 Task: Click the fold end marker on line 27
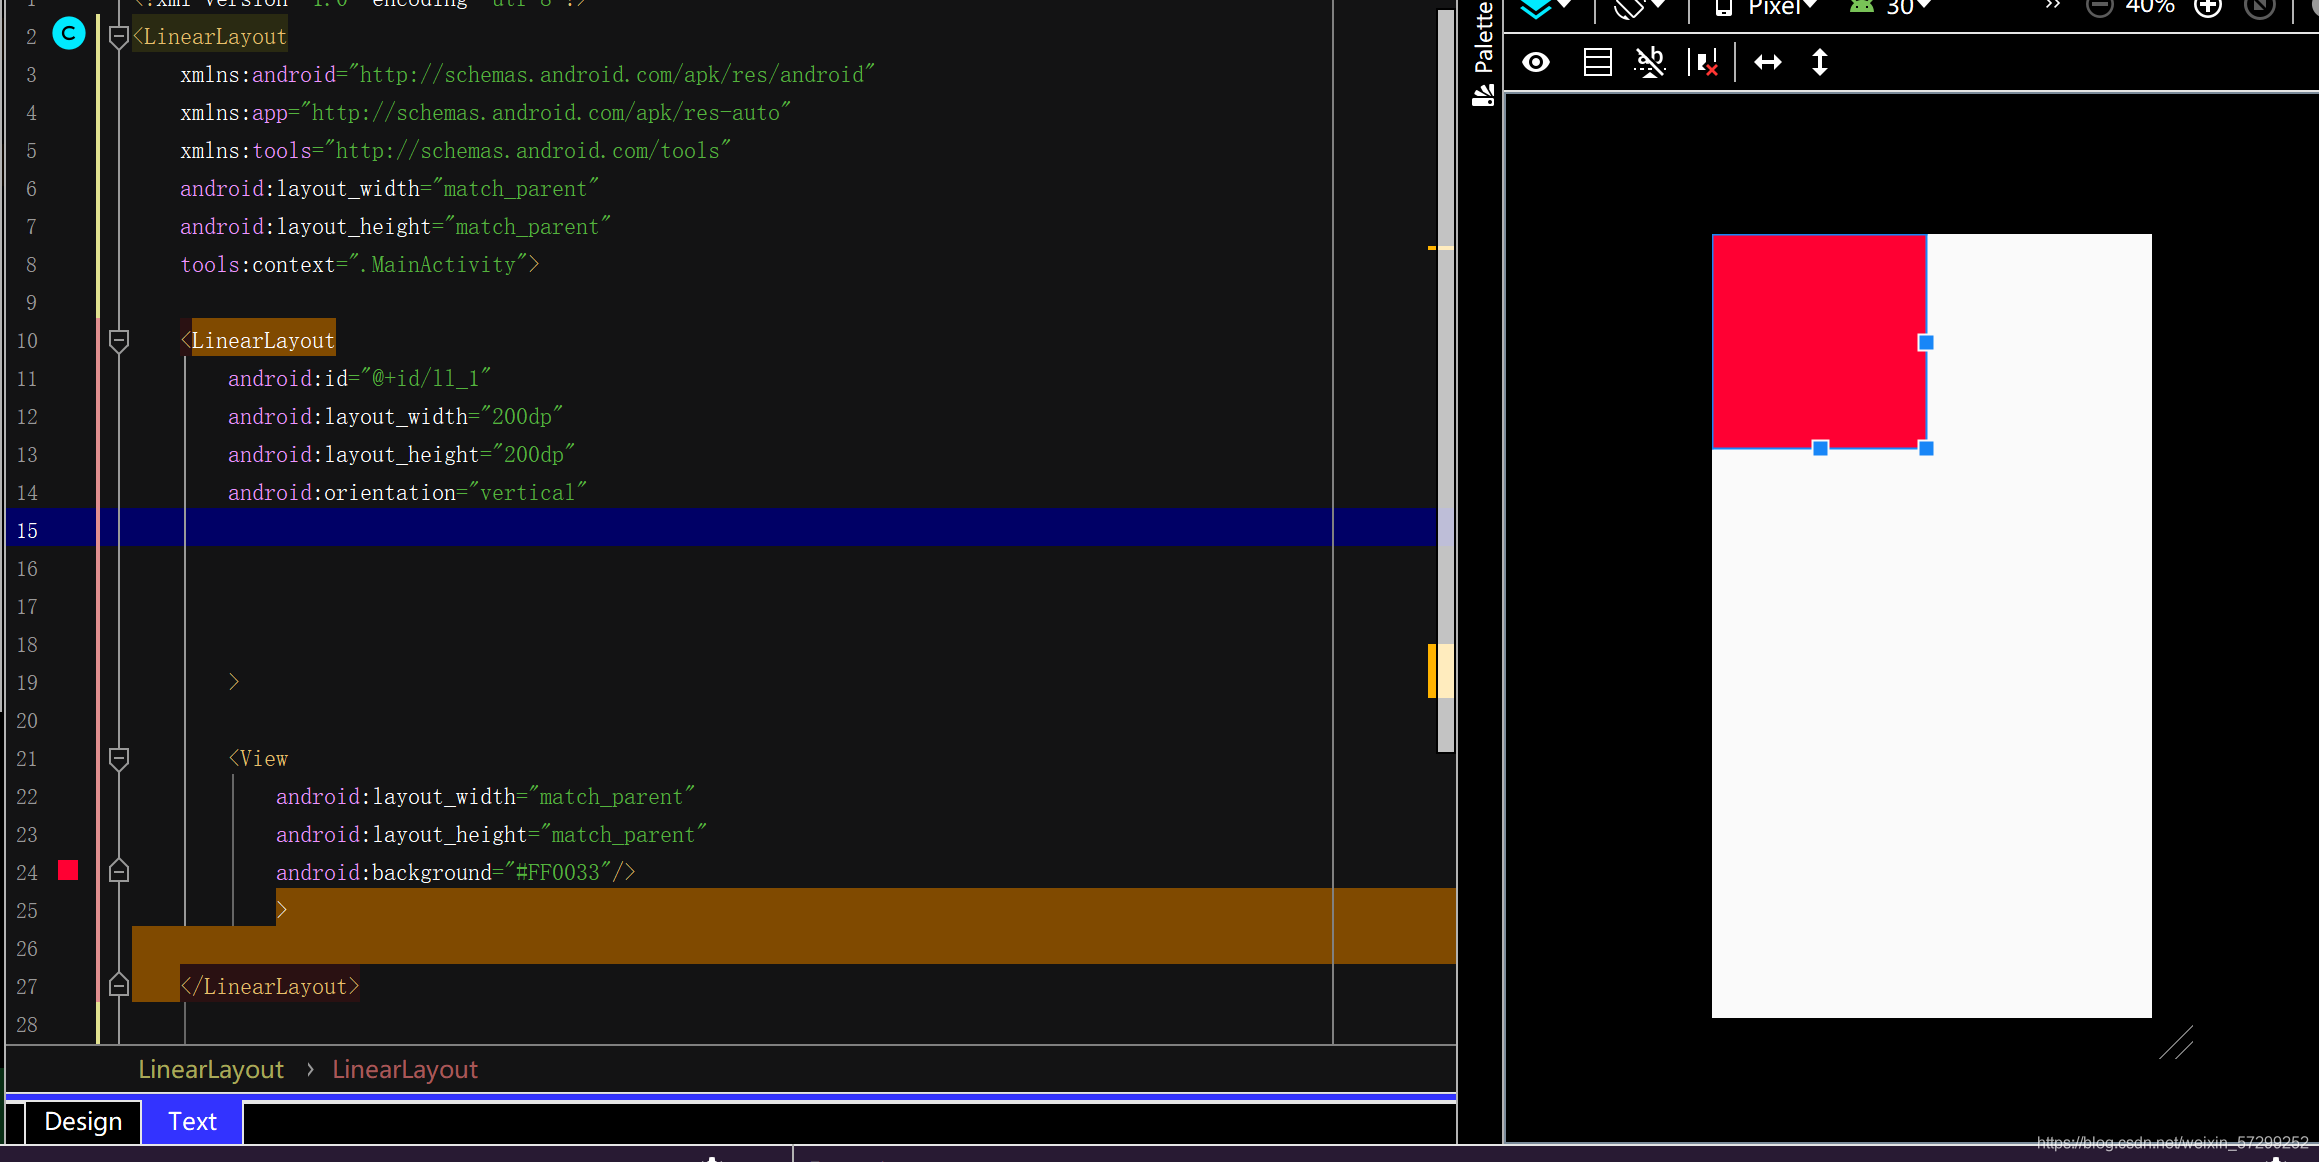pyautogui.click(x=118, y=985)
